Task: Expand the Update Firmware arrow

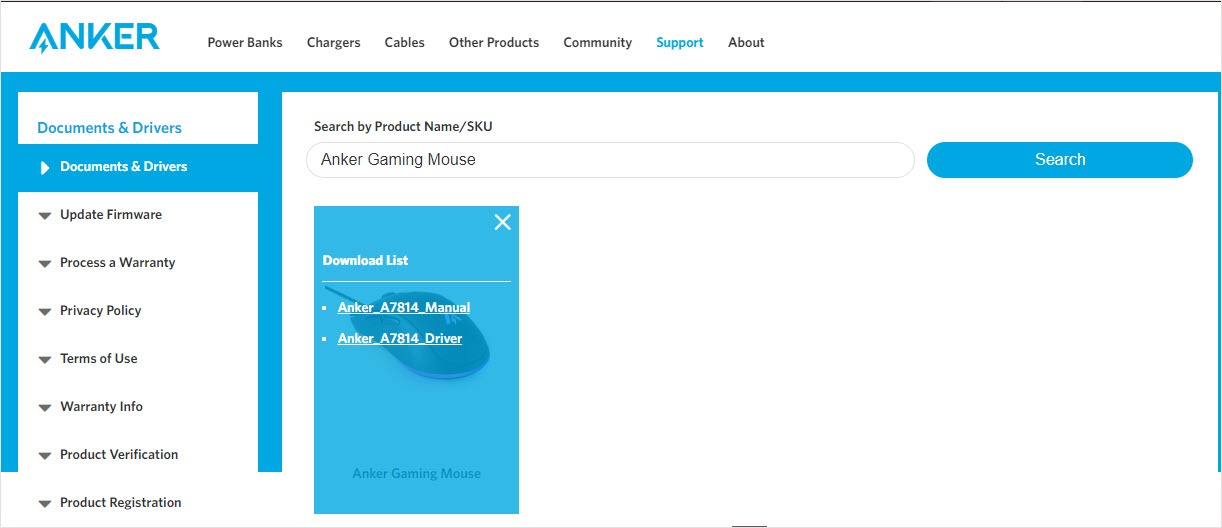Action: [44, 216]
